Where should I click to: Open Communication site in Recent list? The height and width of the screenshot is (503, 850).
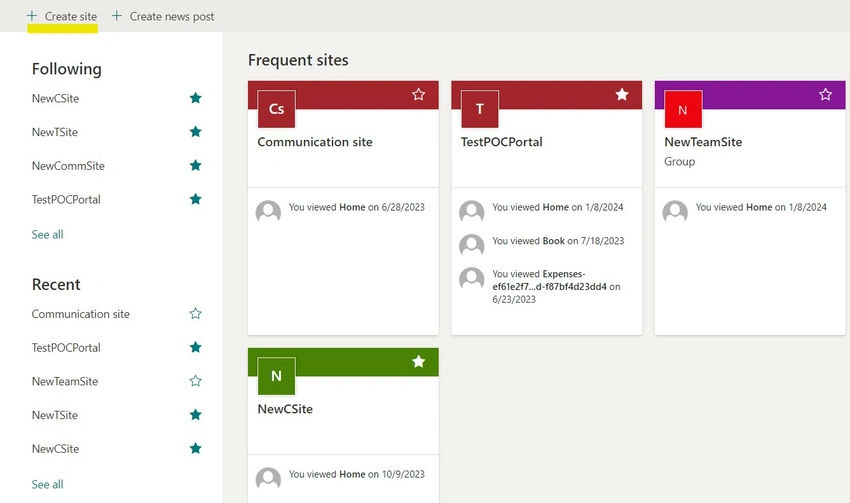point(80,314)
